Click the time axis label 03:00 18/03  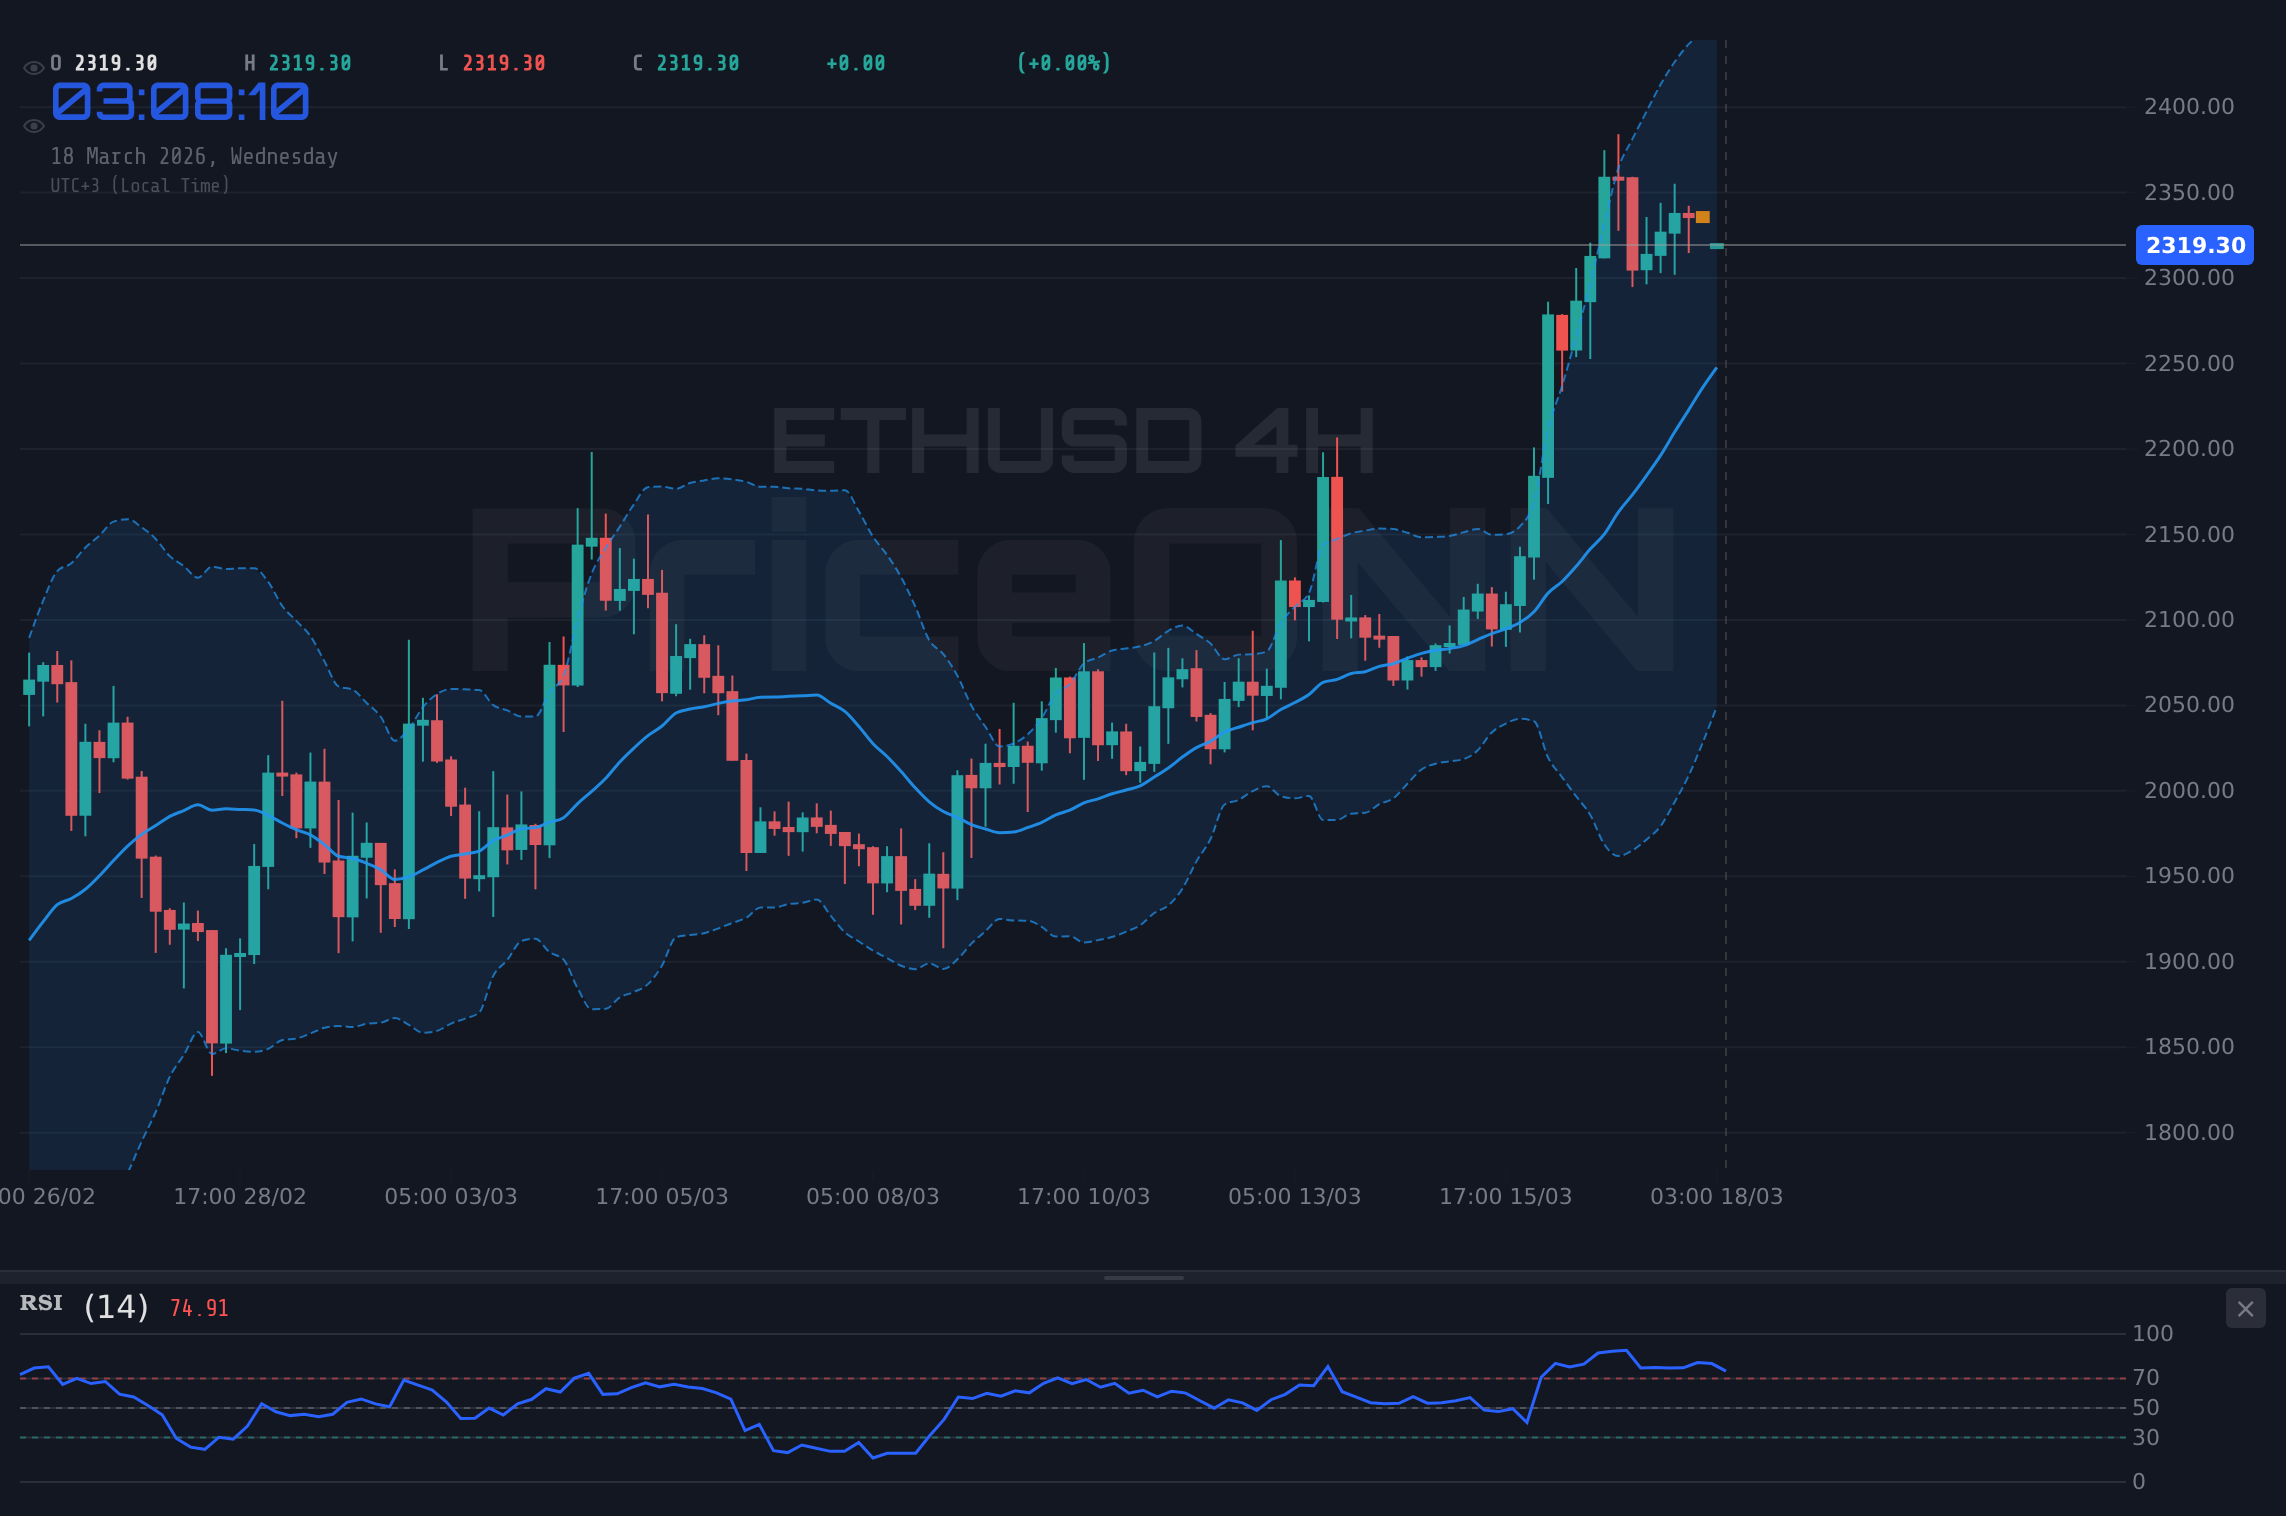coord(1716,1196)
